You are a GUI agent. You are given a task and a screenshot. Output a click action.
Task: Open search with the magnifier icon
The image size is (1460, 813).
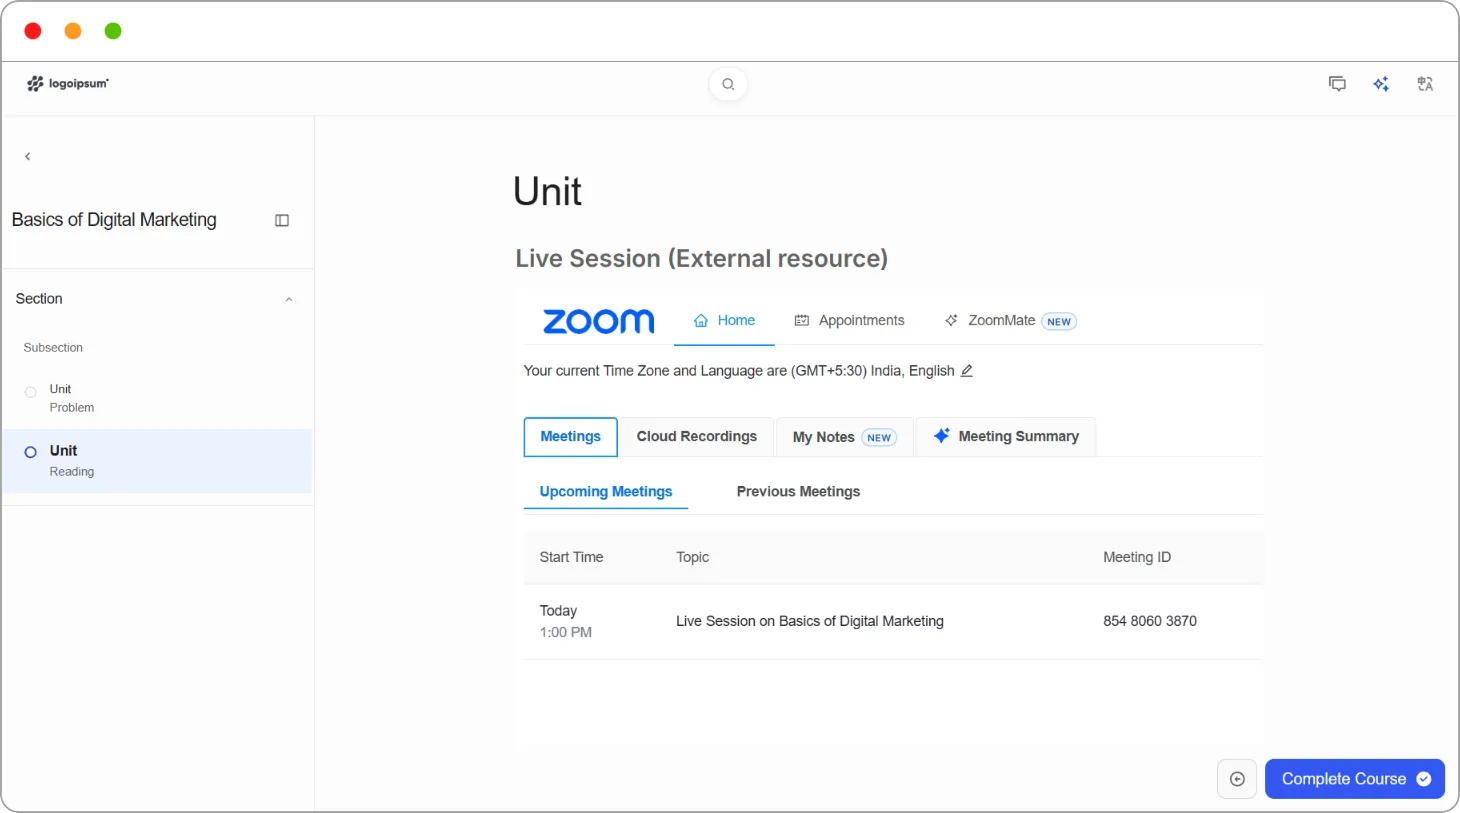point(728,84)
